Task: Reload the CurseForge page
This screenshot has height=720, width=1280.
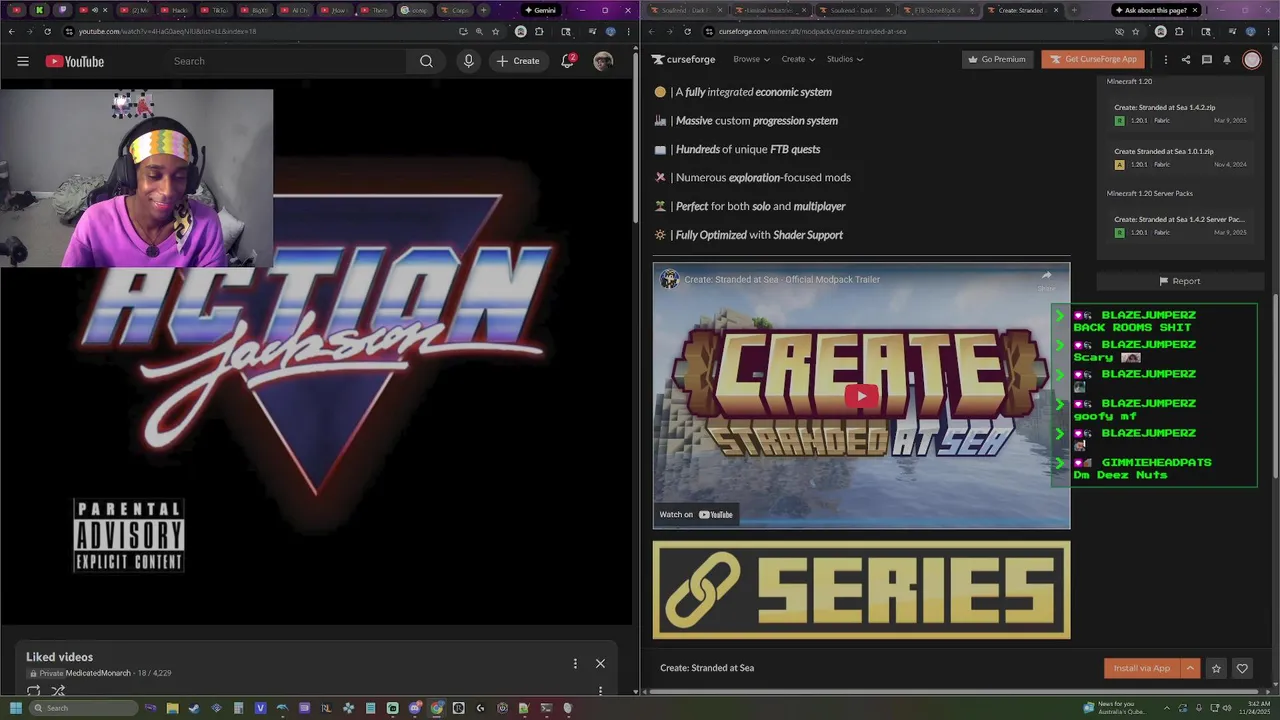Action: [687, 31]
